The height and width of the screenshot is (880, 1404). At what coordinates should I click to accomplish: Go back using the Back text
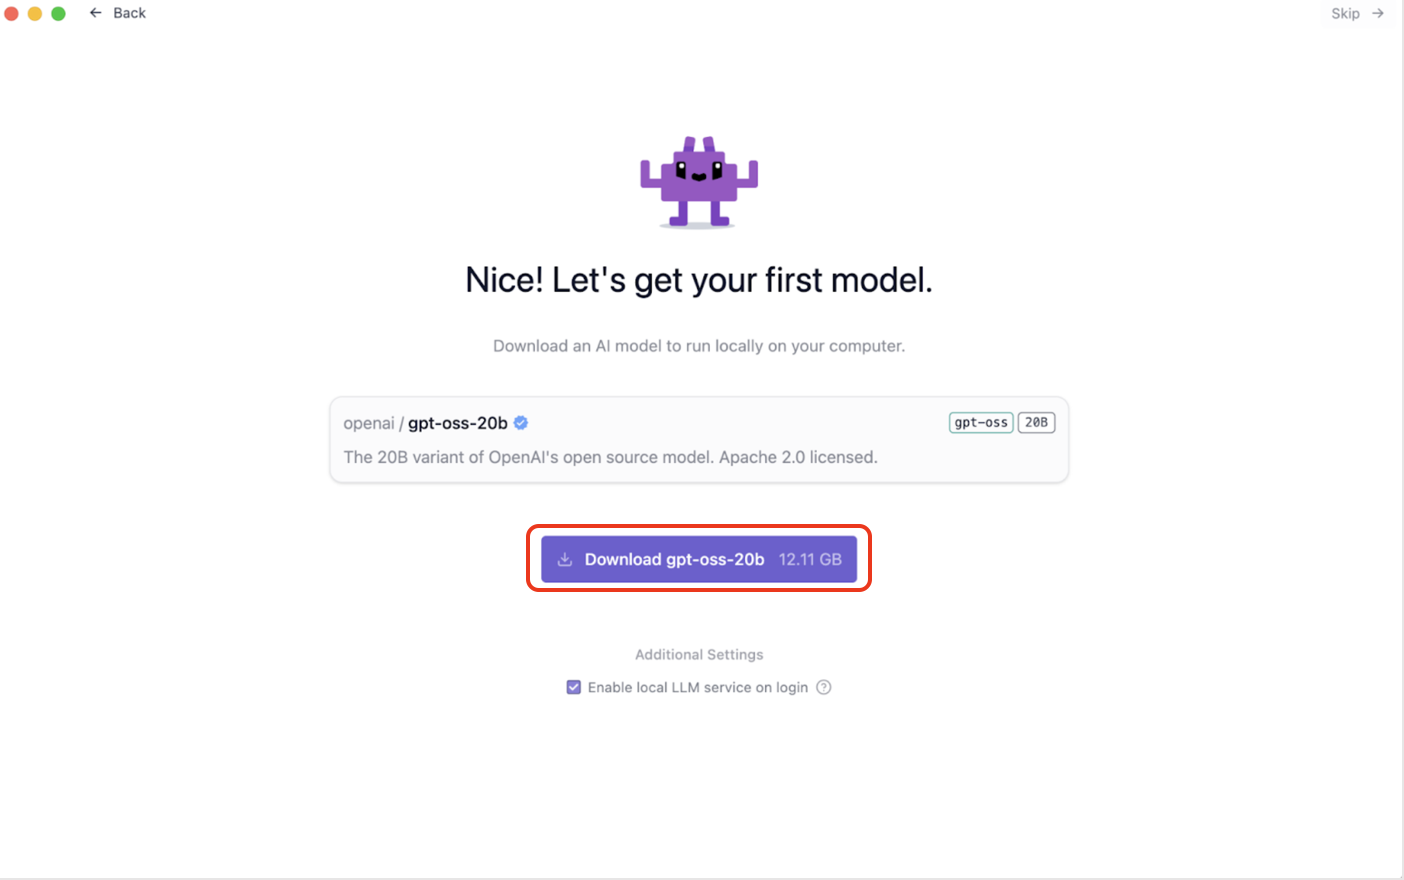click(130, 13)
